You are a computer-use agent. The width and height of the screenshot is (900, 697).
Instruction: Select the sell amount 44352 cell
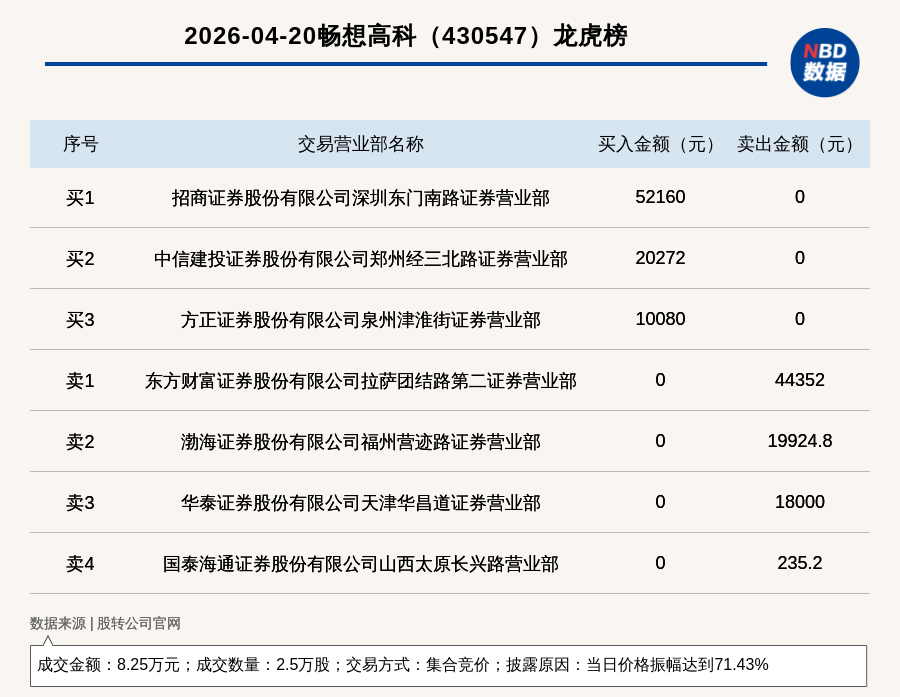click(799, 380)
